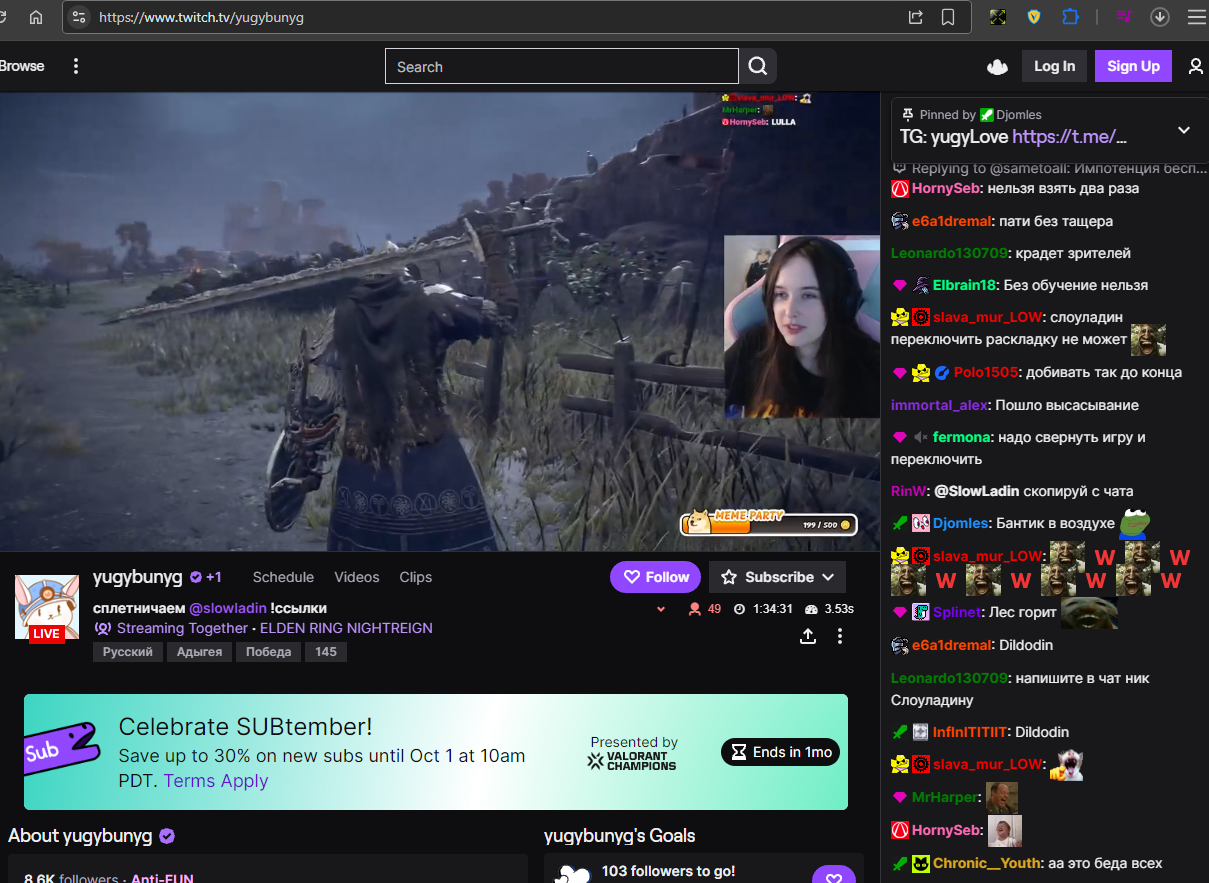Click the viewer count icon showing 49
The height and width of the screenshot is (883, 1209).
tap(694, 609)
